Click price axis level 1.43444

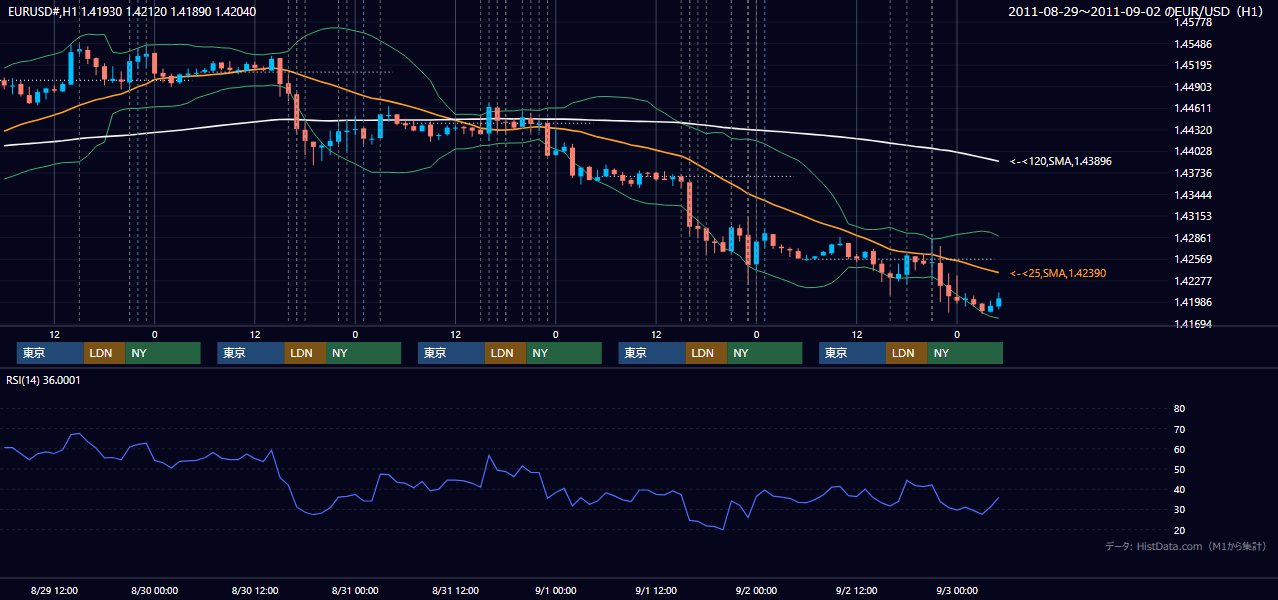[x=1192, y=195]
